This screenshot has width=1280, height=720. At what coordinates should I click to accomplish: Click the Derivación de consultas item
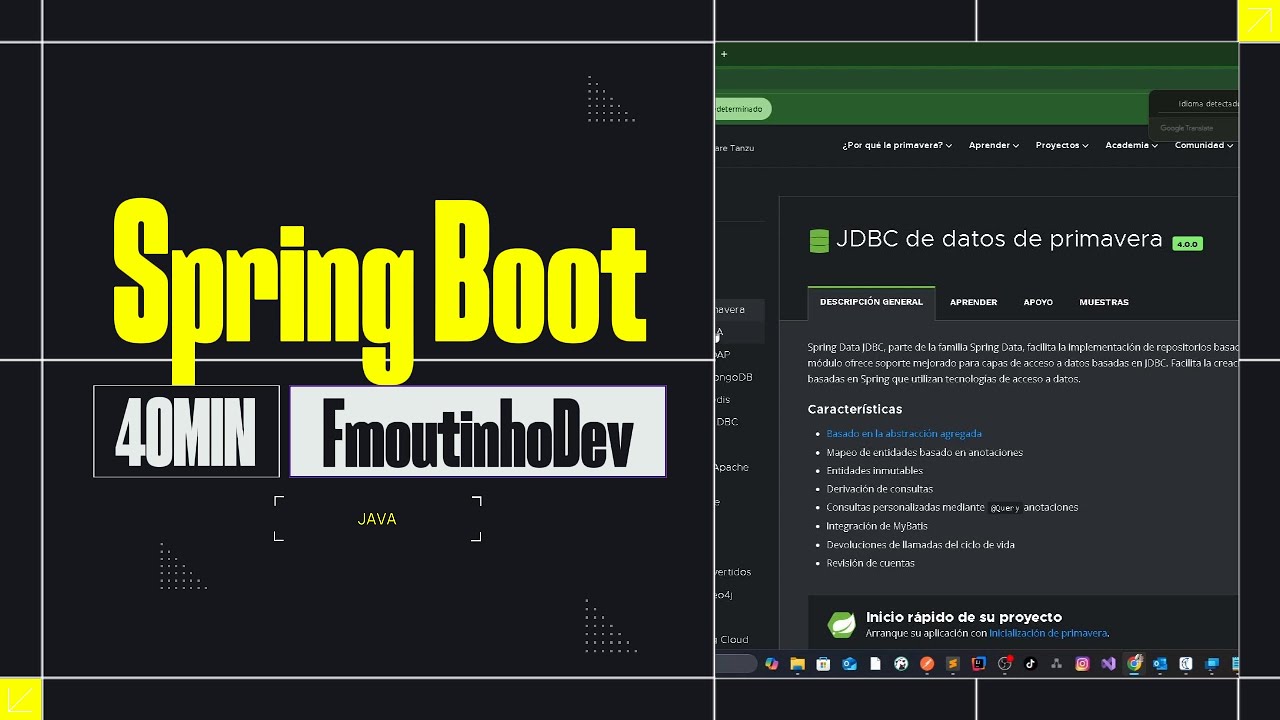pyautogui.click(x=879, y=489)
